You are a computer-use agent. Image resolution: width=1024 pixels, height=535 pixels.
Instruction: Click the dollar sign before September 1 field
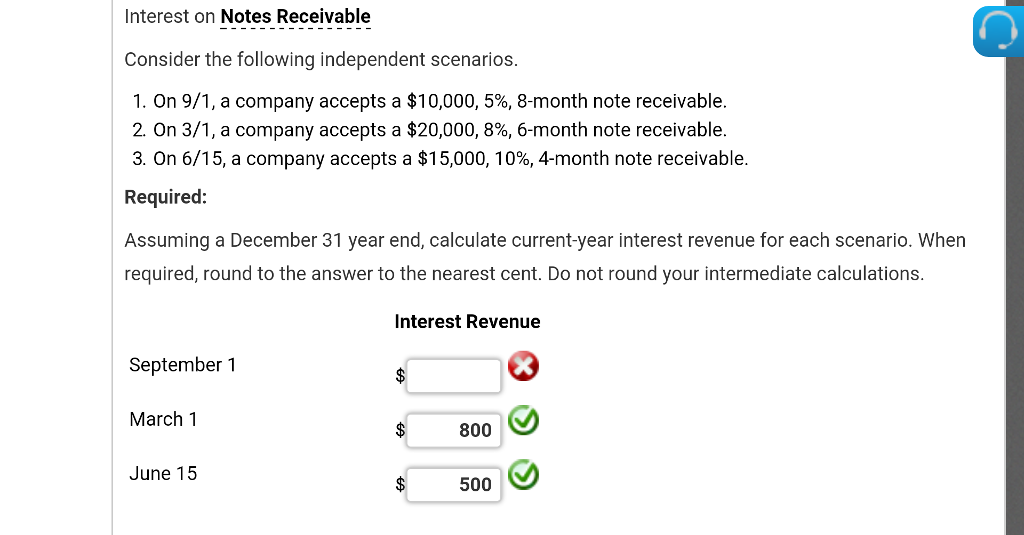click(x=400, y=376)
